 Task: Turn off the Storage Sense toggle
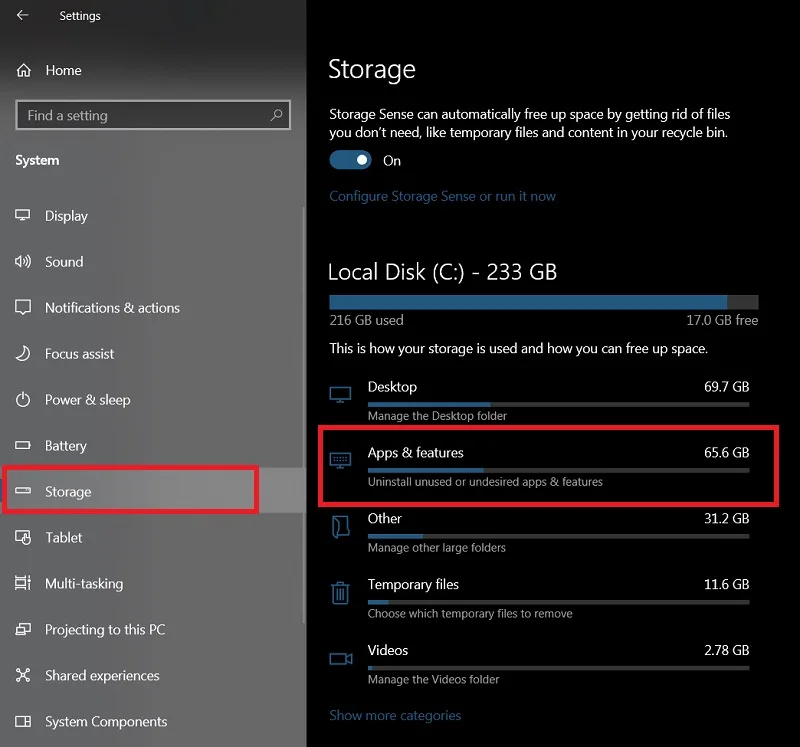(350, 160)
